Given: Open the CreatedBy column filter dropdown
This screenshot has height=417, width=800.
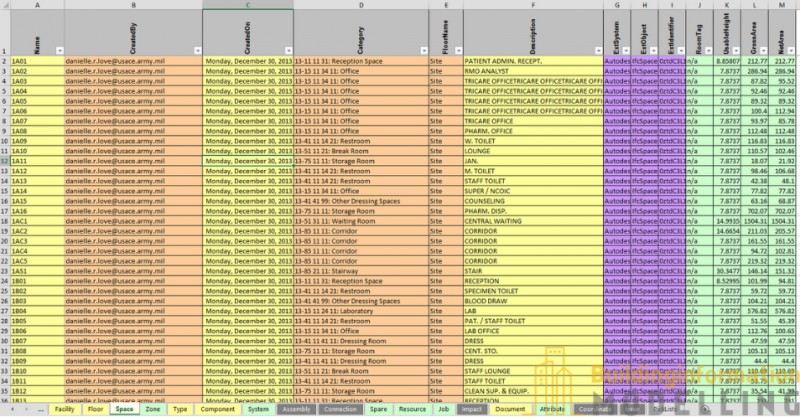Looking at the screenshot, I should [x=197, y=51].
